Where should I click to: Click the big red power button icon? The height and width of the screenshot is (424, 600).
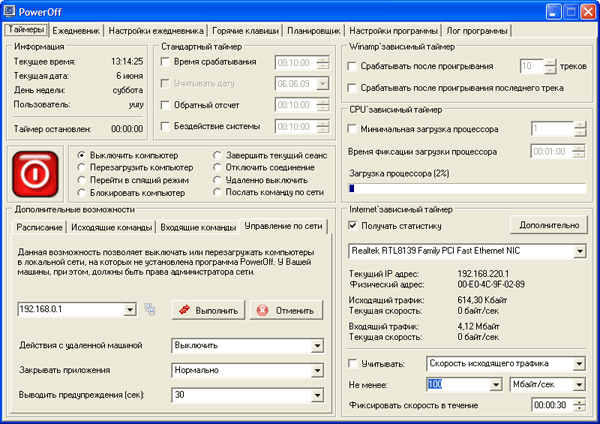tap(35, 174)
